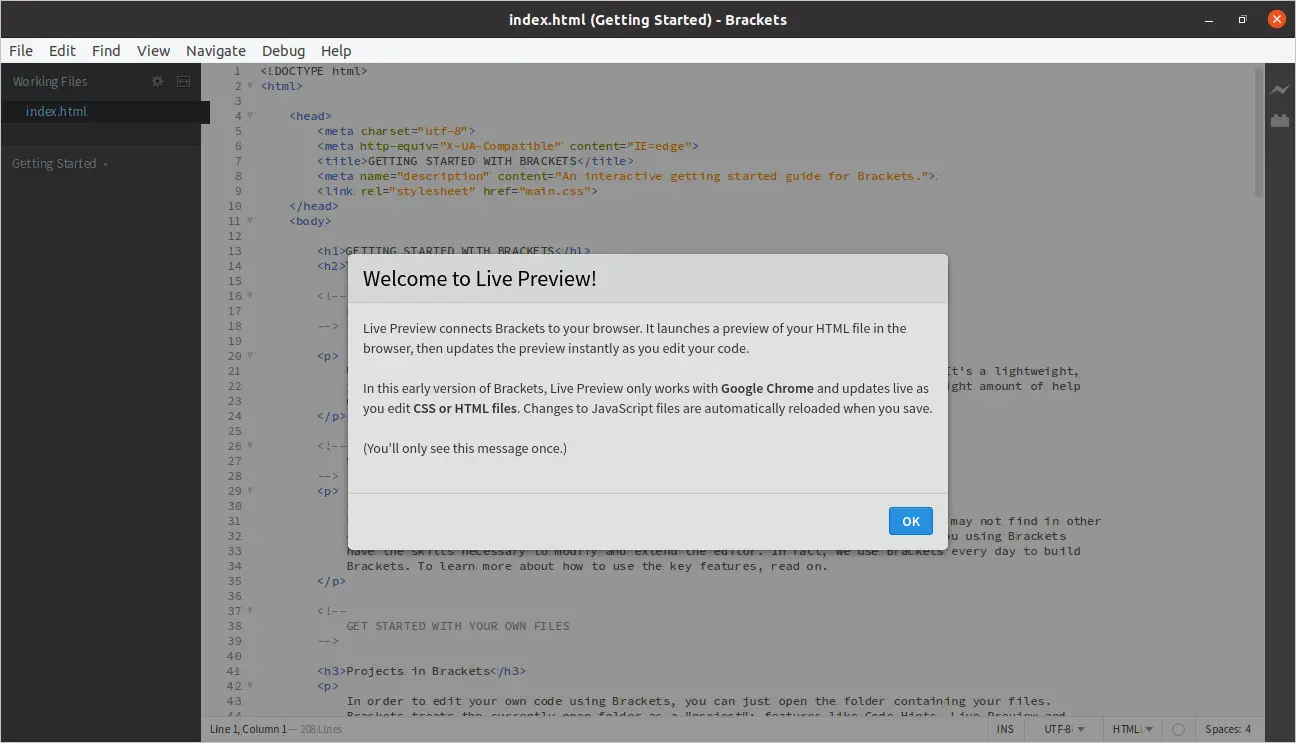Open Working Files gear settings
The width and height of the screenshot is (1296, 743).
(157, 82)
